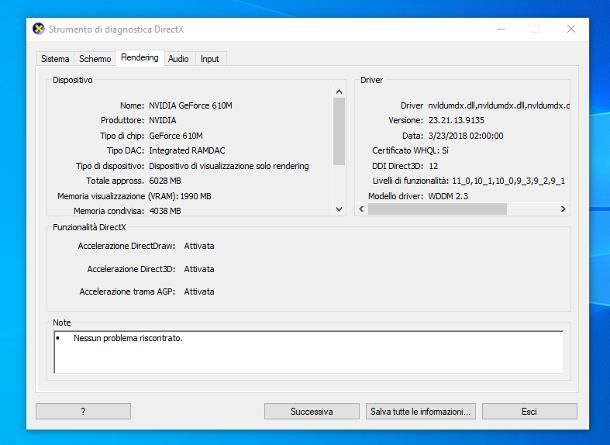Click Driver panel scroll left arrow
Viewport: 610px width, 445px height.
coord(361,209)
